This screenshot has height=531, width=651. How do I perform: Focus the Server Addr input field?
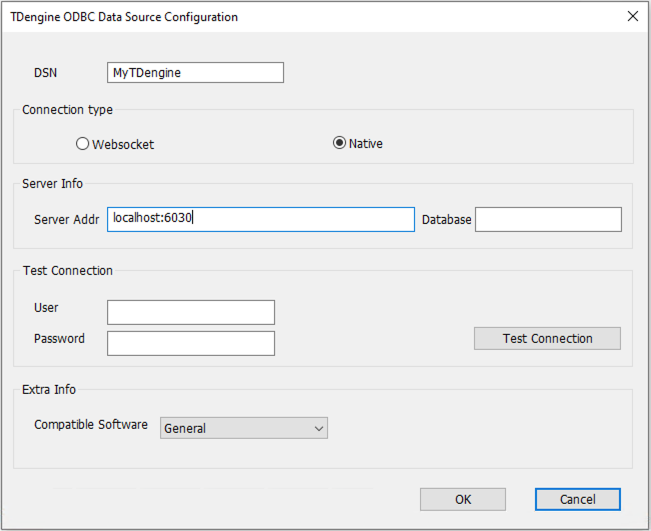(x=260, y=219)
